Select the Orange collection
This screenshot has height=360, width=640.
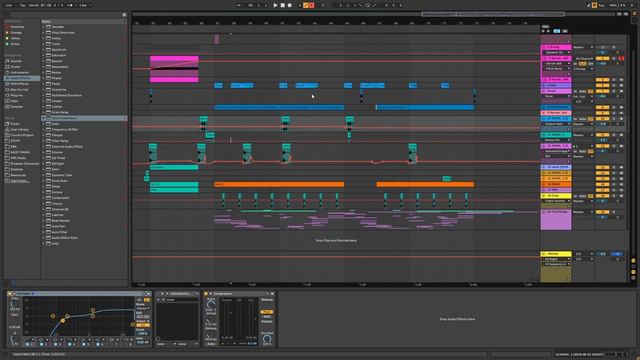(16, 33)
